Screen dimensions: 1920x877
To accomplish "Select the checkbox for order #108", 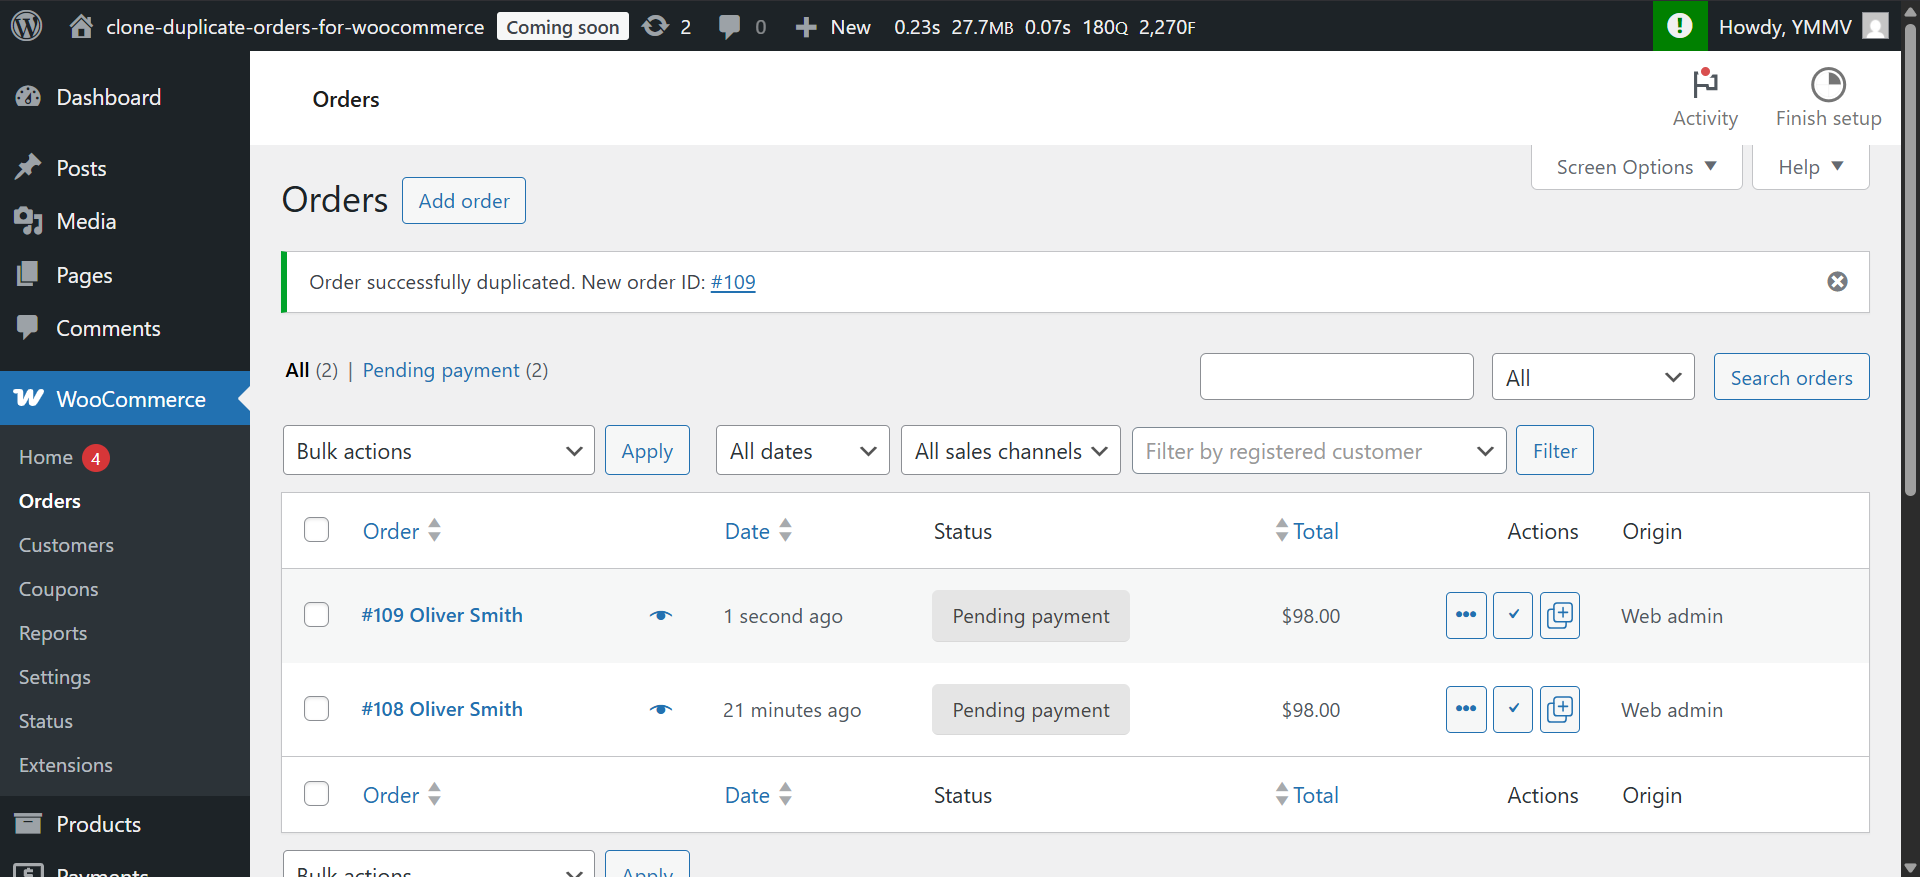I will (316, 708).
